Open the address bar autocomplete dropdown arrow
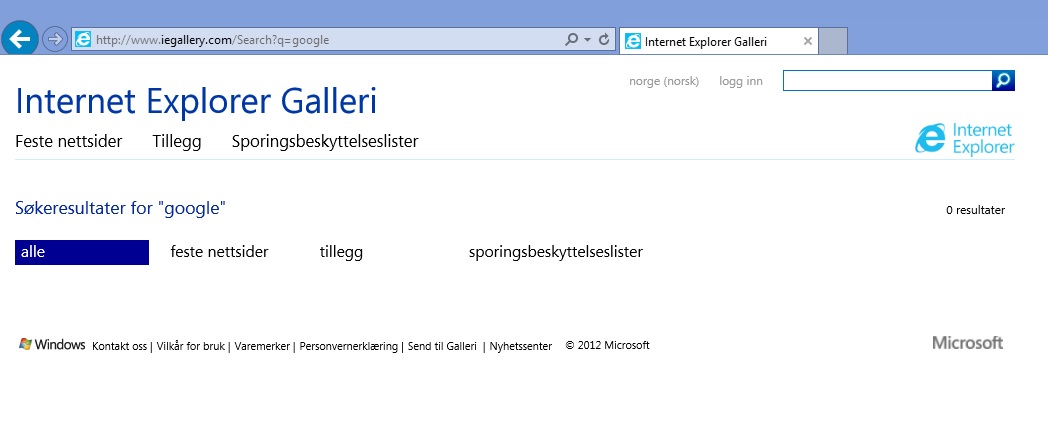 [587, 40]
